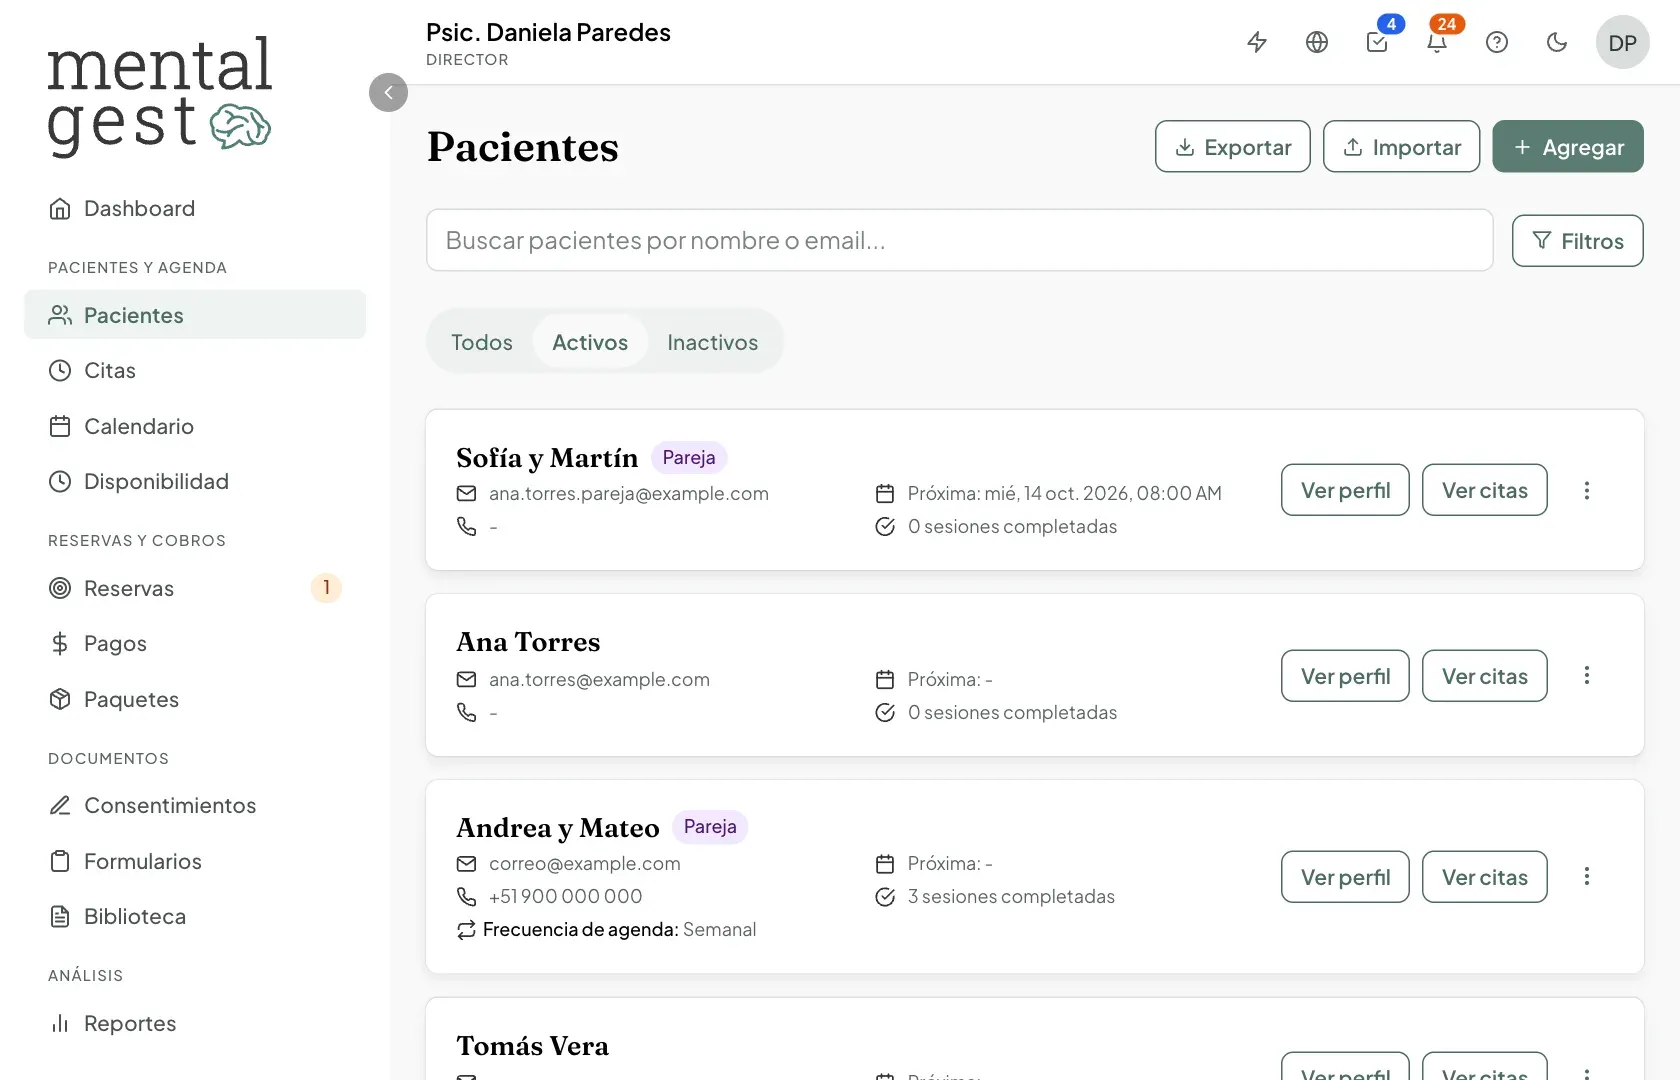View profile of Ana Torres
Image resolution: width=1680 pixels, height=1080 pixels.
coord(1345,676)
